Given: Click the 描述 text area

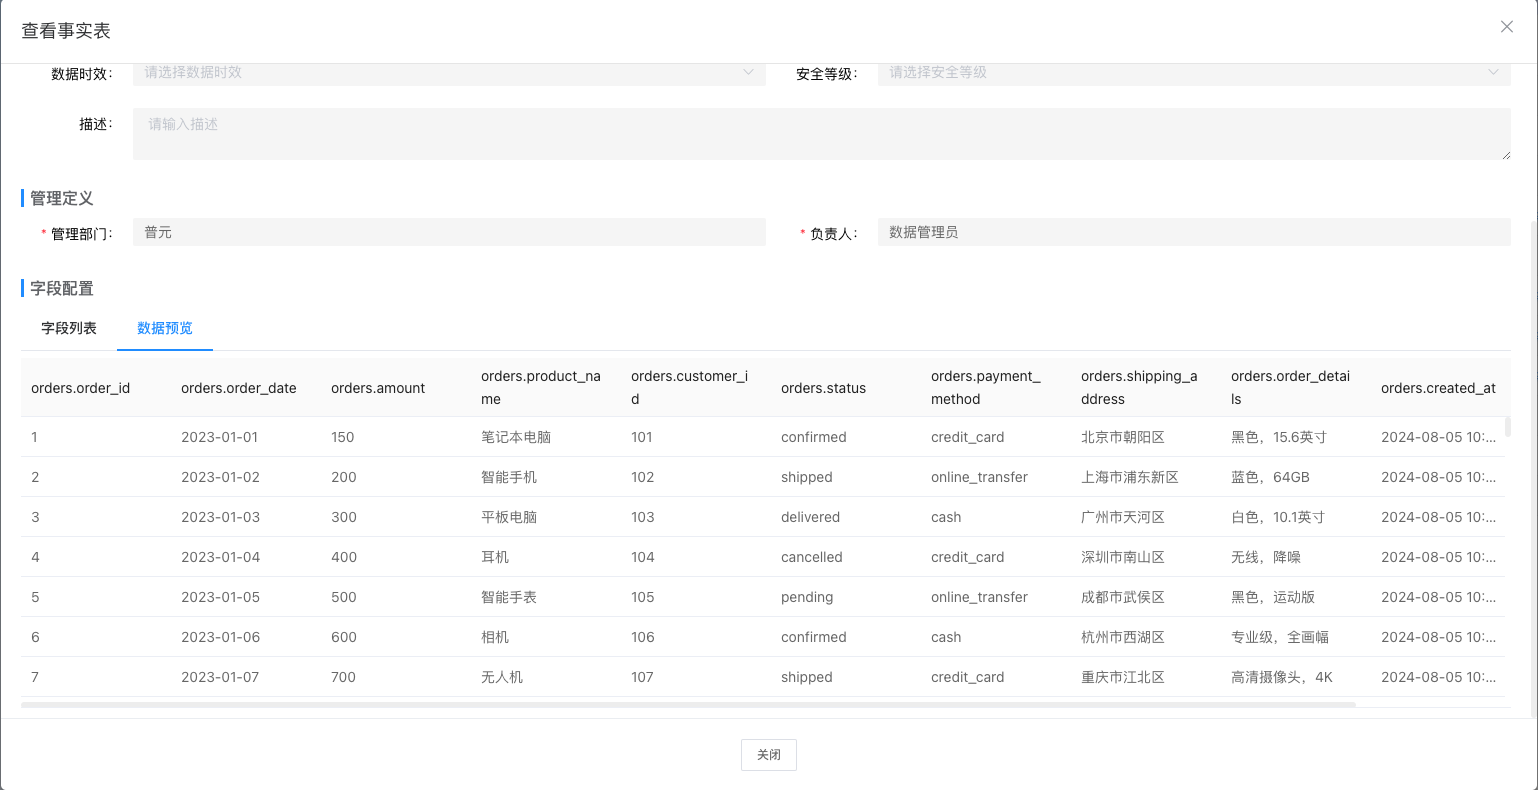Looking at the screenshot, I should [821, 134].
